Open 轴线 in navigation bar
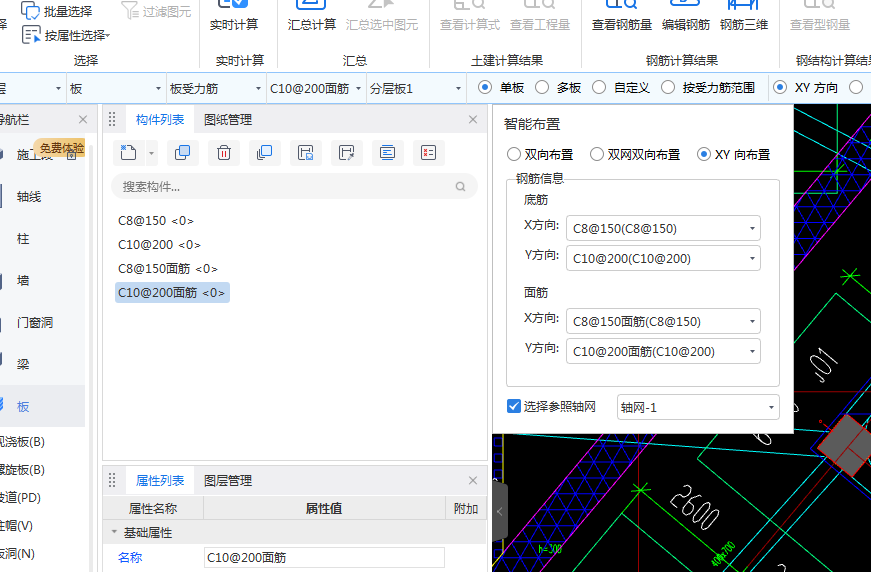871x572 pixels. coord(29,197)
